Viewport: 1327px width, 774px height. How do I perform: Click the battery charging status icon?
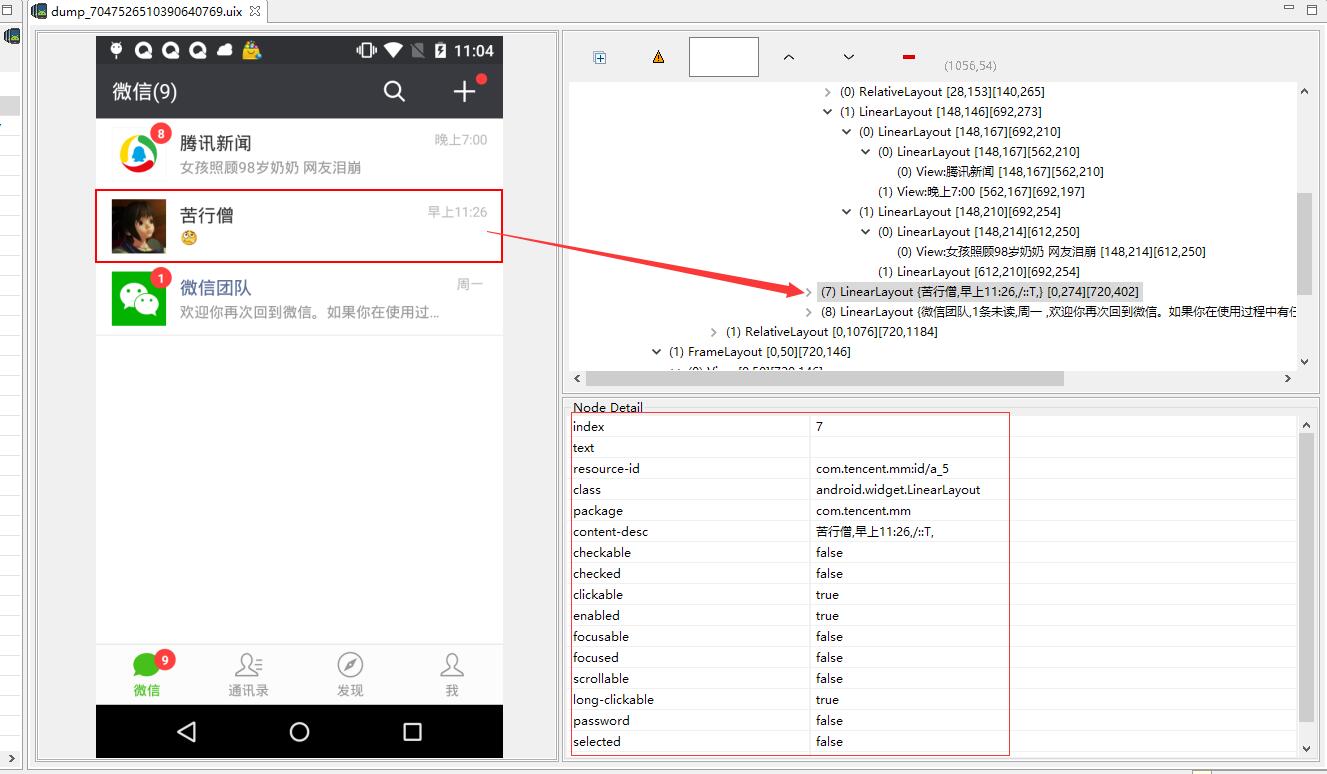(x=441, y=50)
